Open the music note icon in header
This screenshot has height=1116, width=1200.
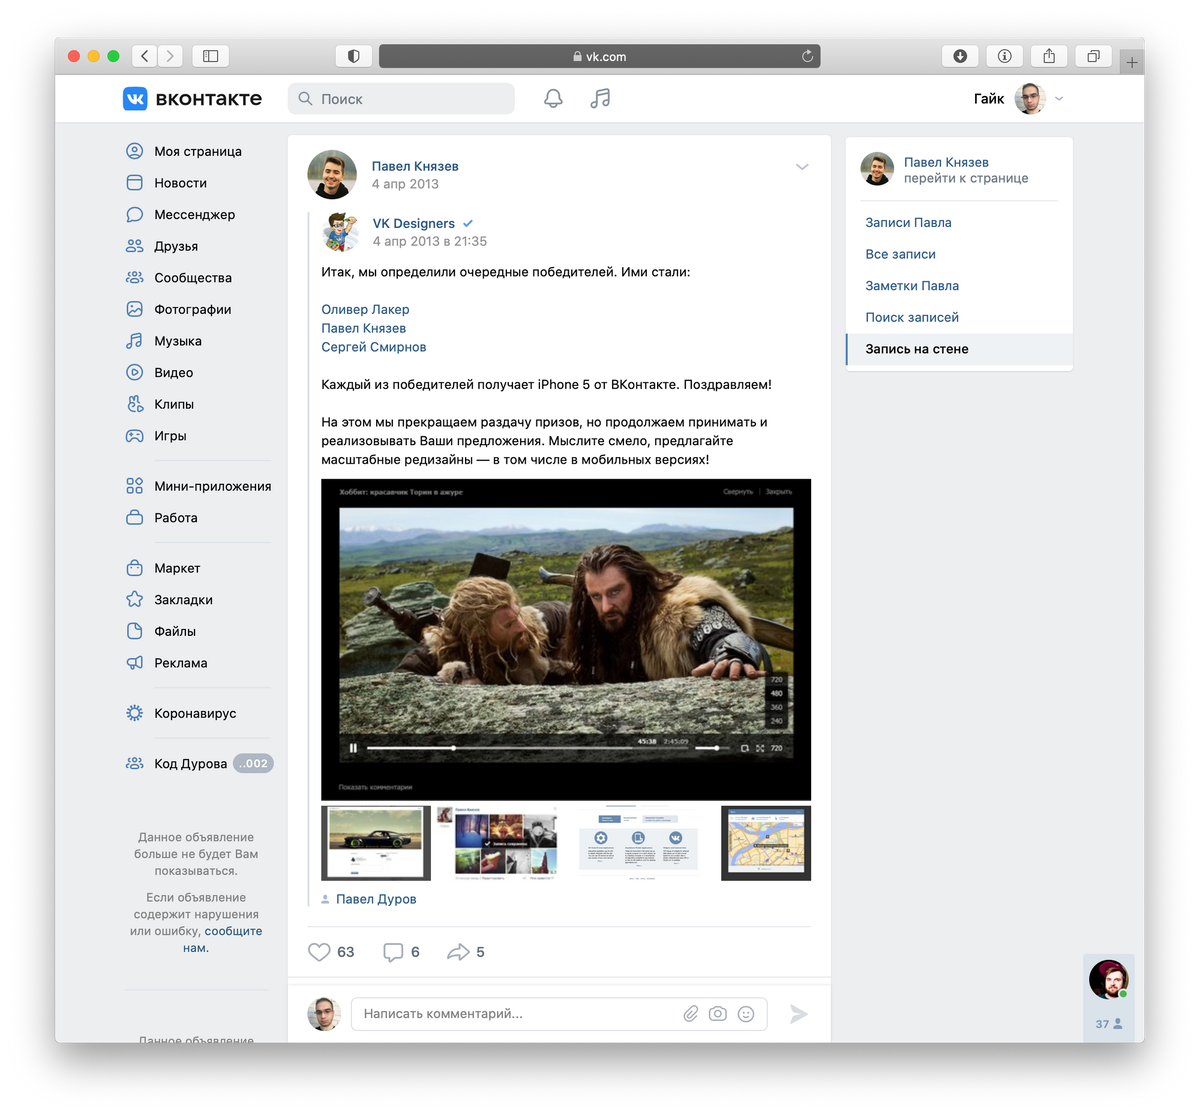click(600, 98)
